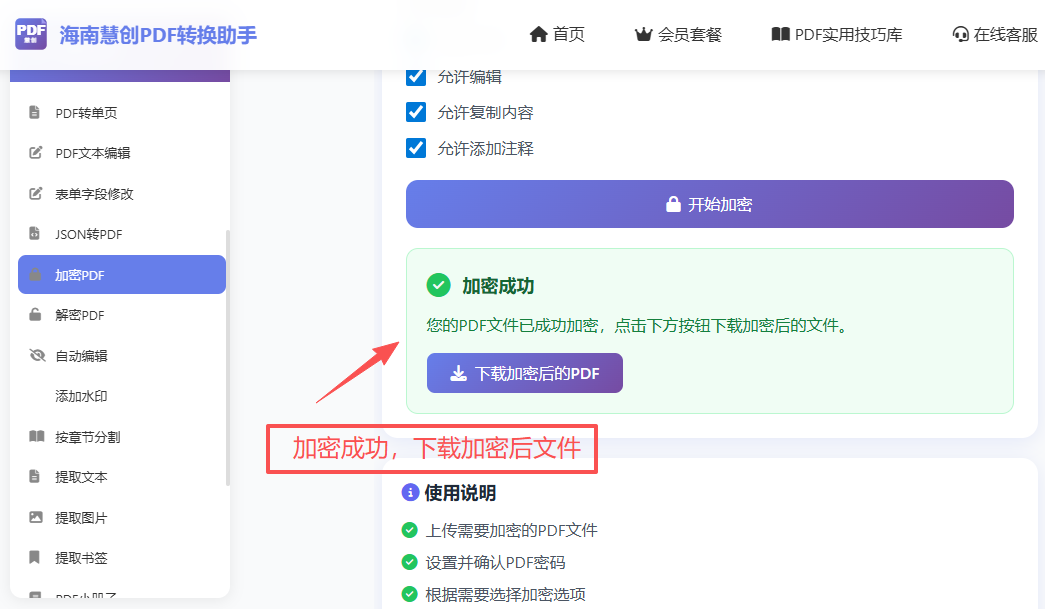Click the headset icon beside 在线客服
Viewport: 1045px width, 609px height.
pyautogui.click(x=960, y=34)
